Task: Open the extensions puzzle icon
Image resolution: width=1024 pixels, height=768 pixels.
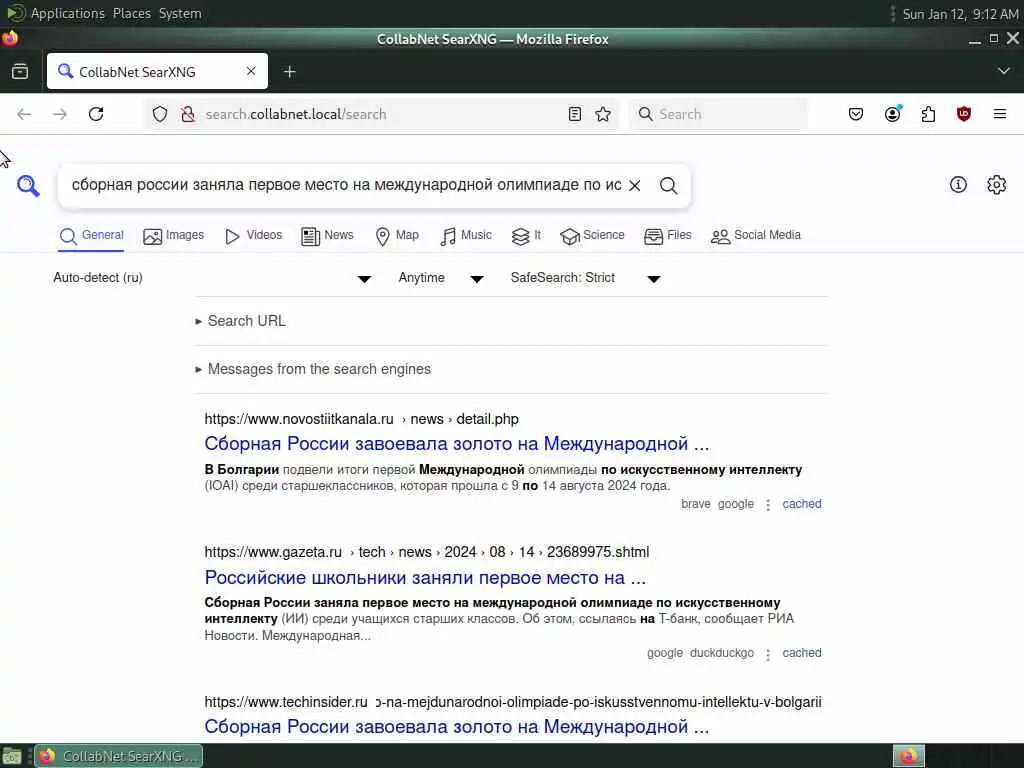Action: [928, 114]
